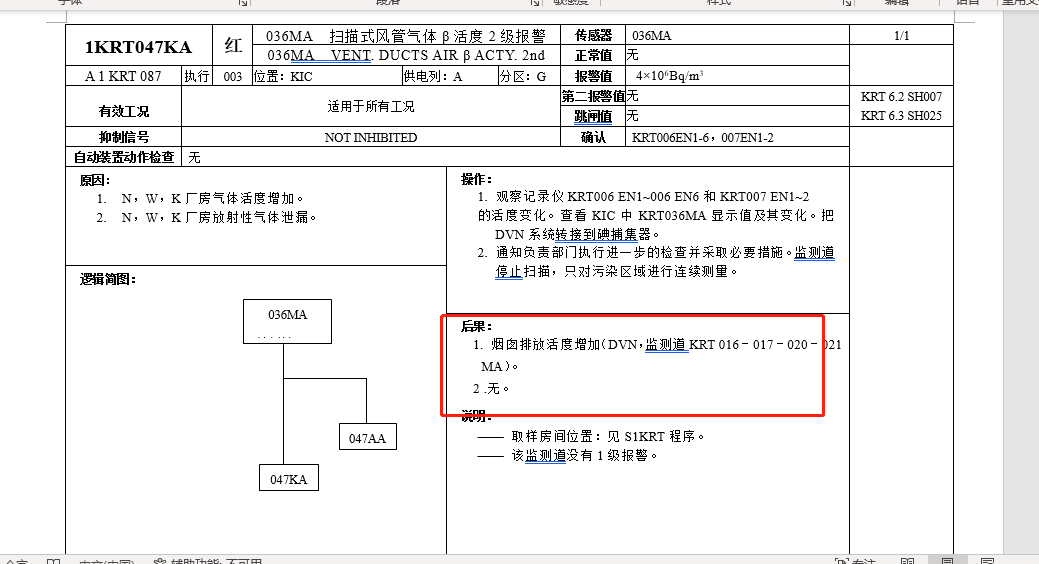Switch to Web Layout view
Viewport: 1039px width, 564px height.
click(986, 561)
